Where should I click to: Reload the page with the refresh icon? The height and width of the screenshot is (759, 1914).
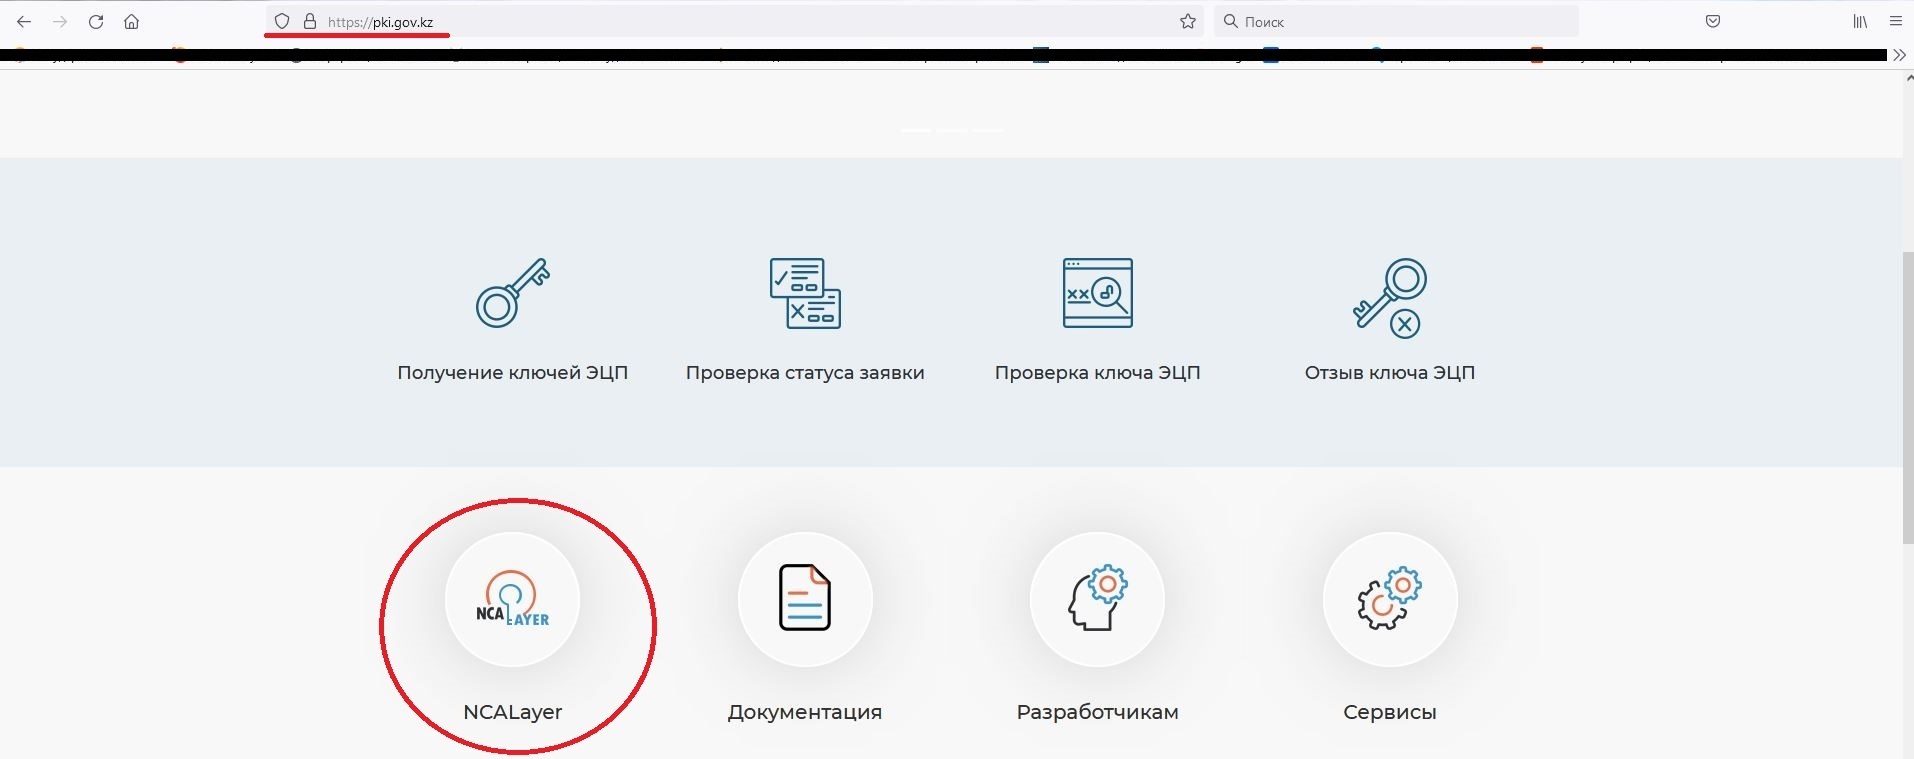point(96,21)
